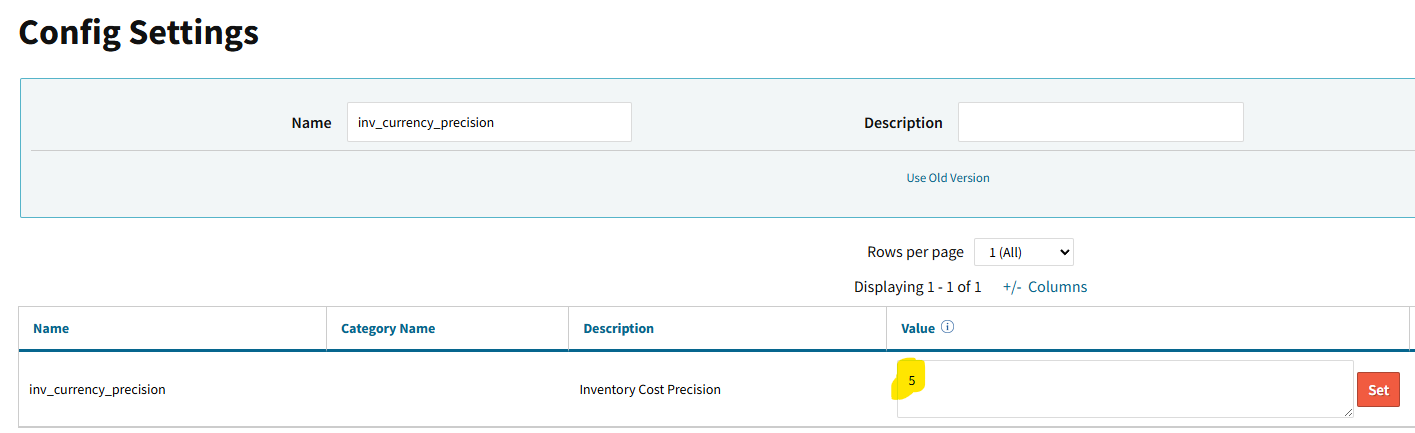Image resolution: width=1415 pixels, height=433 pixels.
Task: Click the Config Settings page heading
Action: (139, 33)
